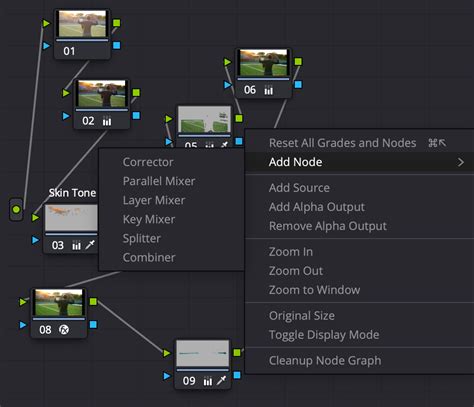This screenshot has width=474, height=407.
Task: Click node 02 blue key output square
Action: 136,115
